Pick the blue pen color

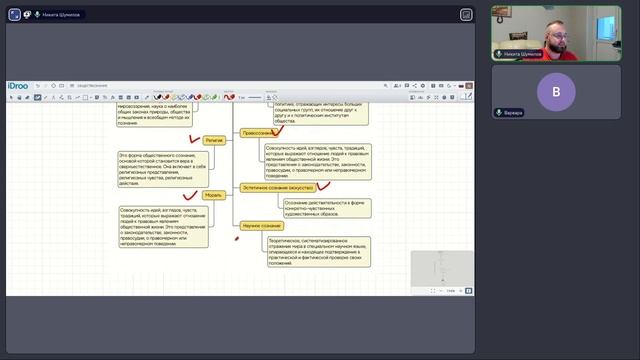[x=190, y=97]
